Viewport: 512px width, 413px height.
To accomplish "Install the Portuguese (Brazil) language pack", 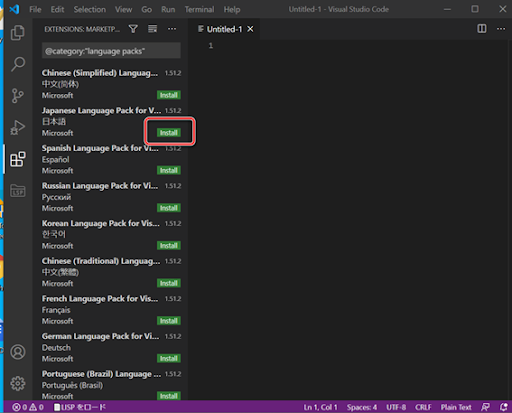I will [169, 396].
